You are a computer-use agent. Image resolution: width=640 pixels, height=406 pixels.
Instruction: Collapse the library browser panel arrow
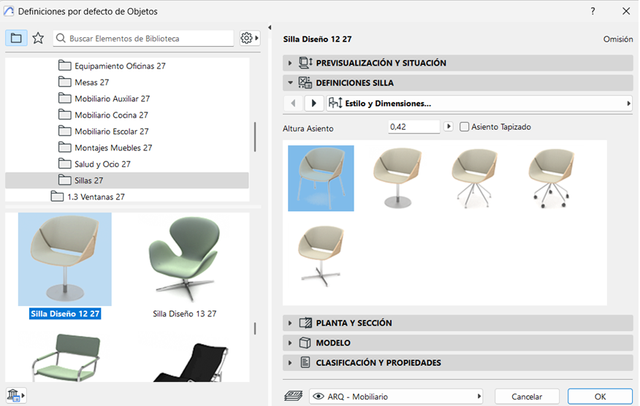coord(269,27)
